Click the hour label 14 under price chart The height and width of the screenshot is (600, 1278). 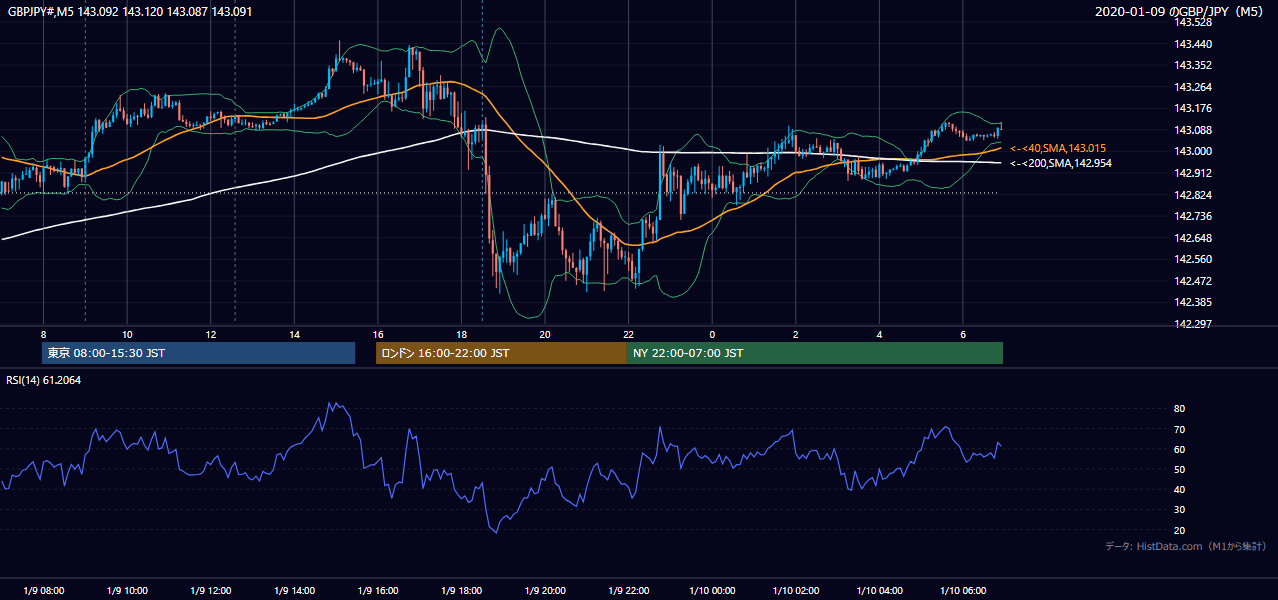point(295,334)
